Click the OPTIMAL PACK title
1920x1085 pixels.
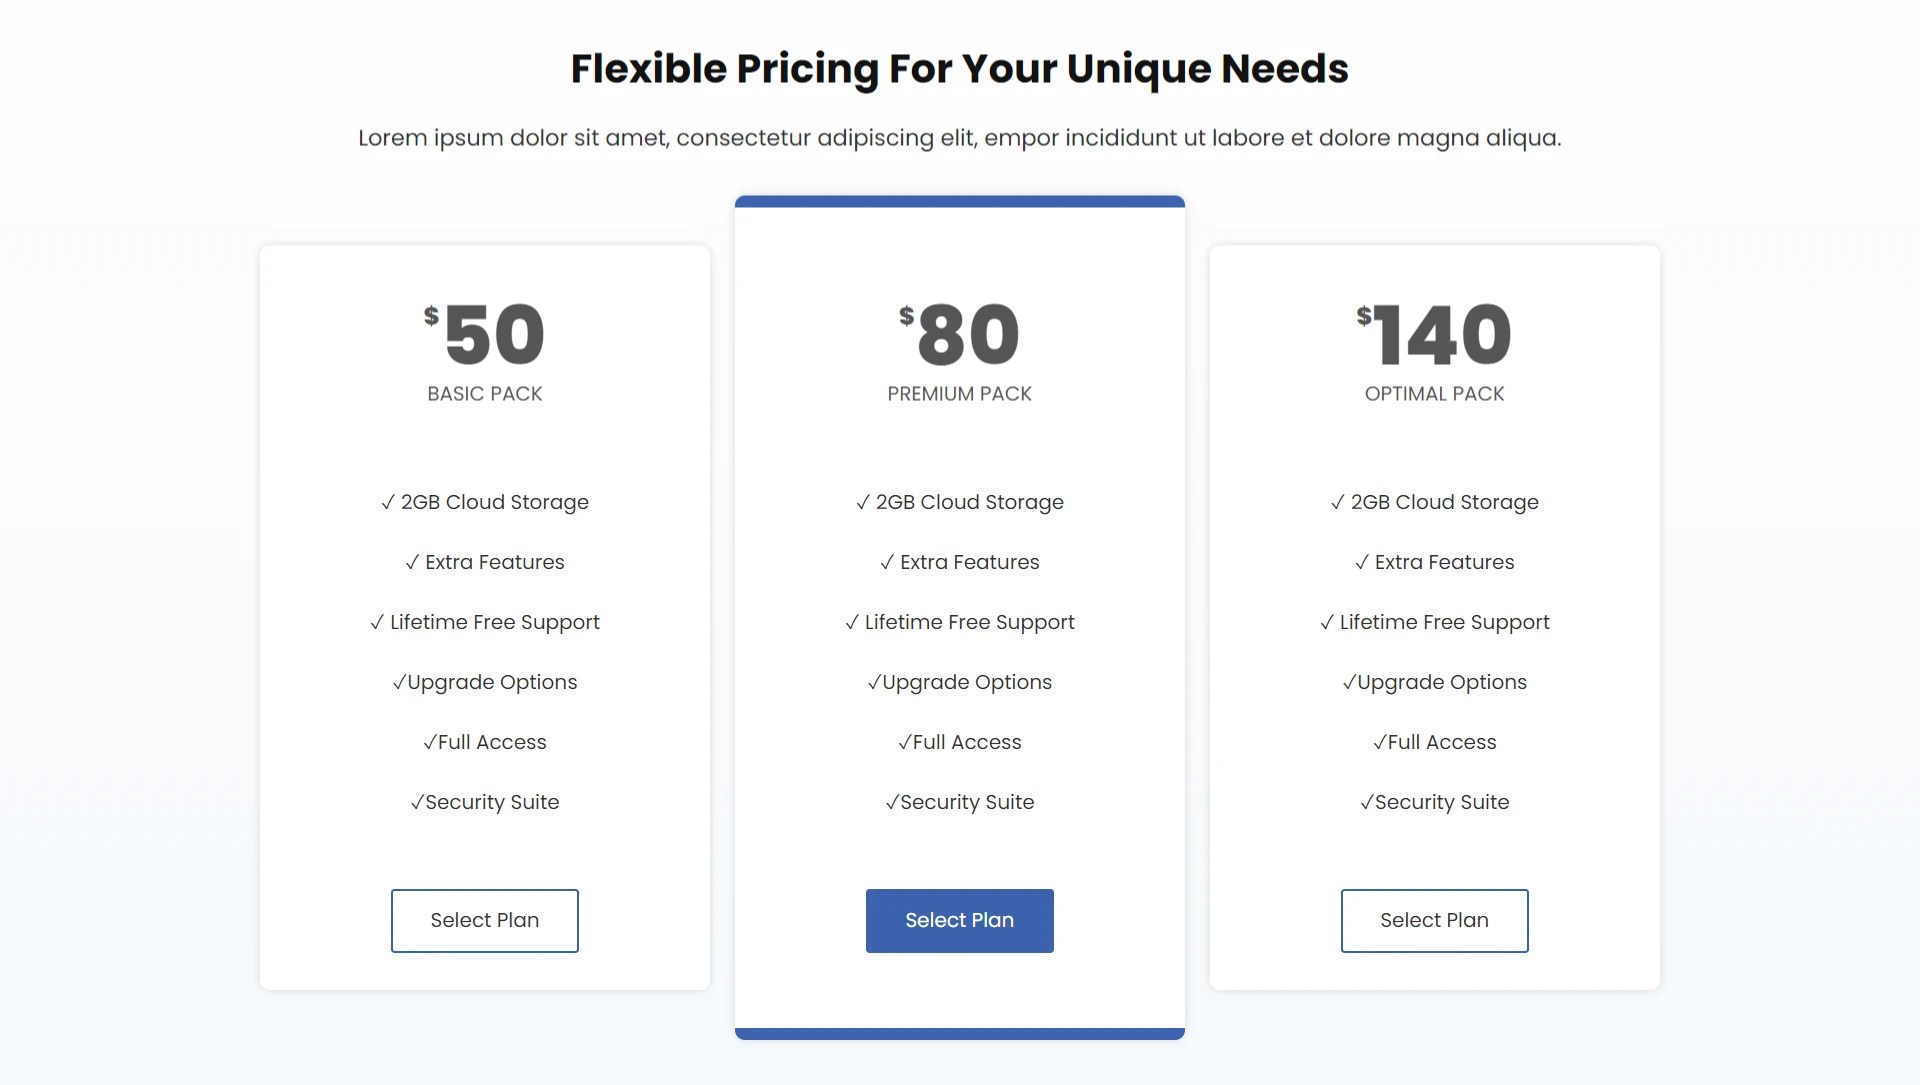point(1434,393)
